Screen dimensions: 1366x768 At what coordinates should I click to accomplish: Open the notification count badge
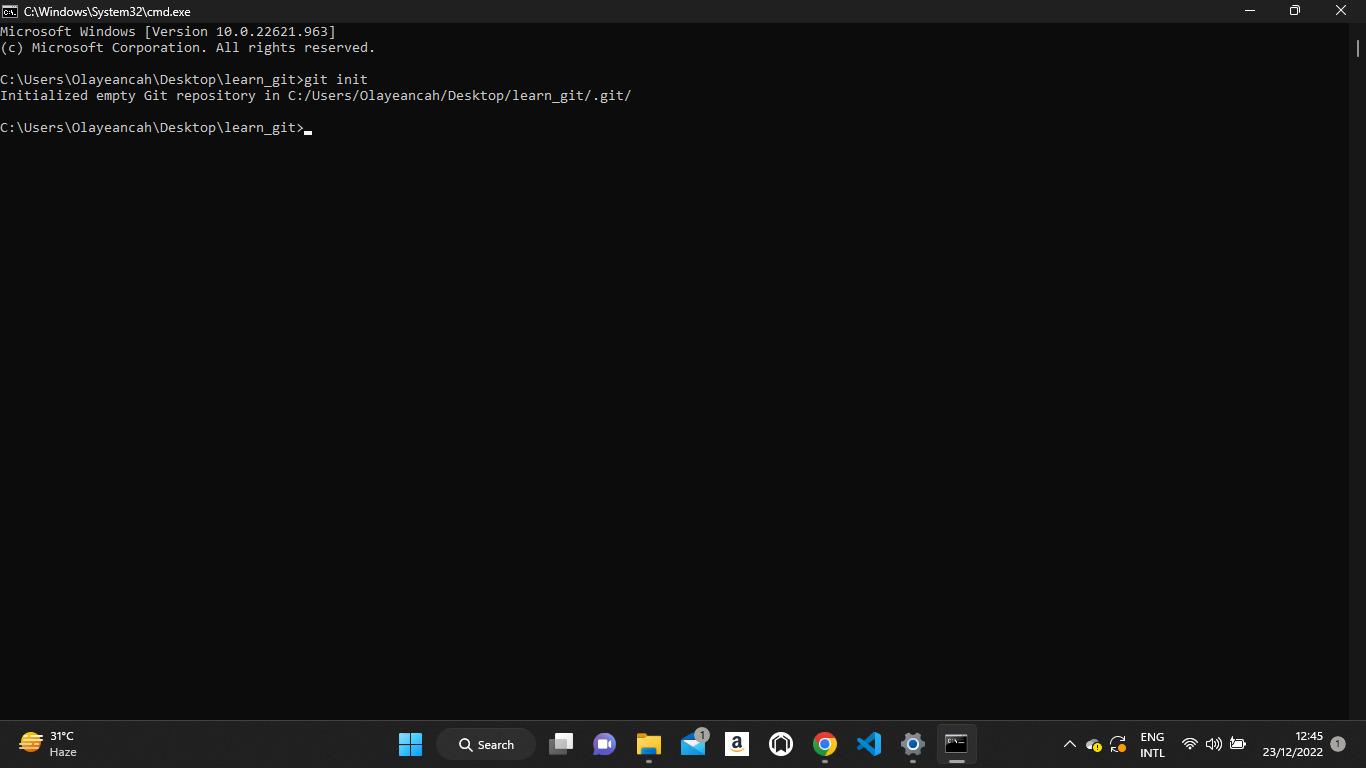(1338, 744)
